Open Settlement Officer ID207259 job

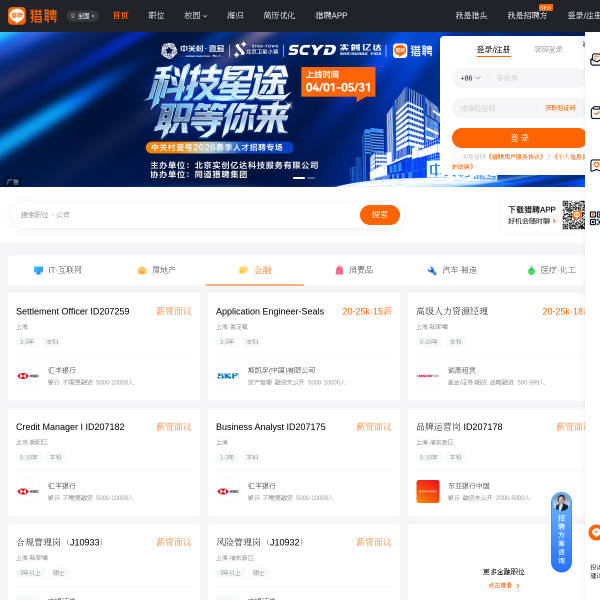point(73,311)
